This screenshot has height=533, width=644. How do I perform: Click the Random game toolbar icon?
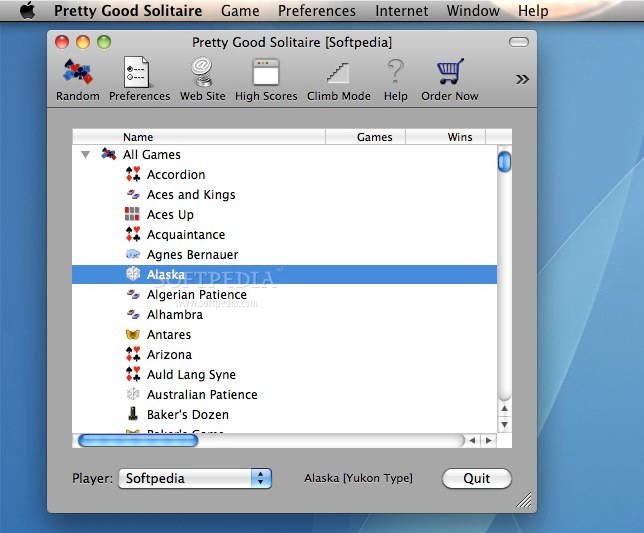tap(78, 72)
